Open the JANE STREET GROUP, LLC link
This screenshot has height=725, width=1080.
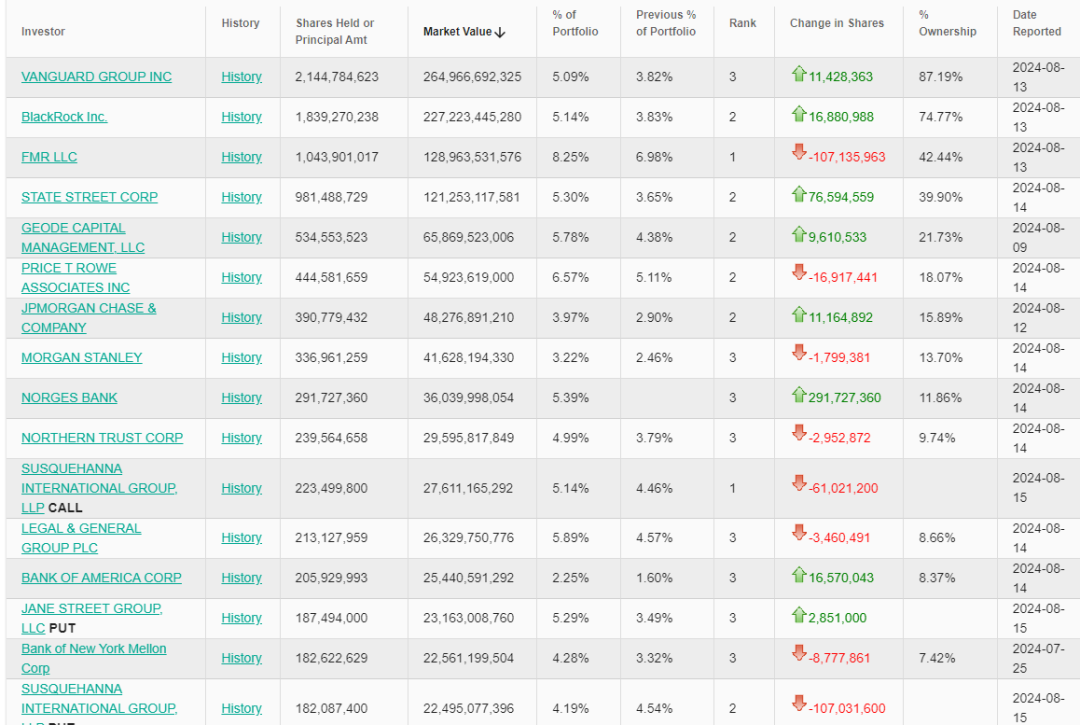pos(92,618)
